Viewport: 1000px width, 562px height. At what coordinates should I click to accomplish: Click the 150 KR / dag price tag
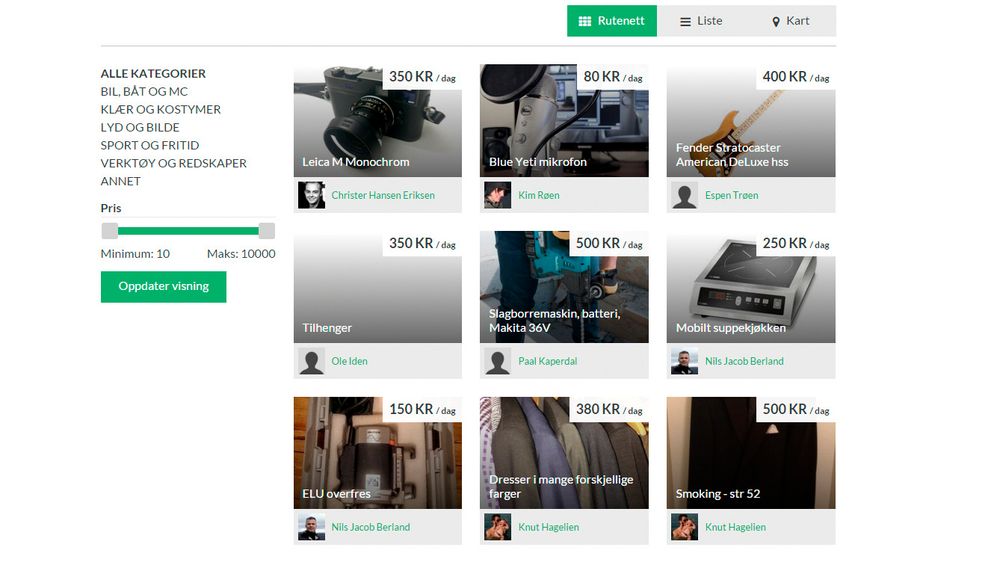click(x=422, y=410)
